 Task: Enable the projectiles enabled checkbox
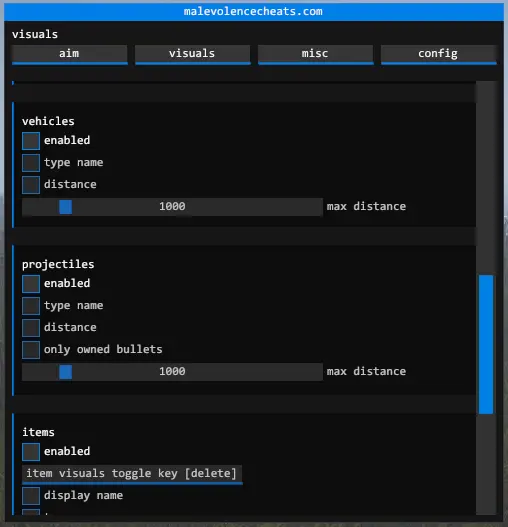point(31,284)
